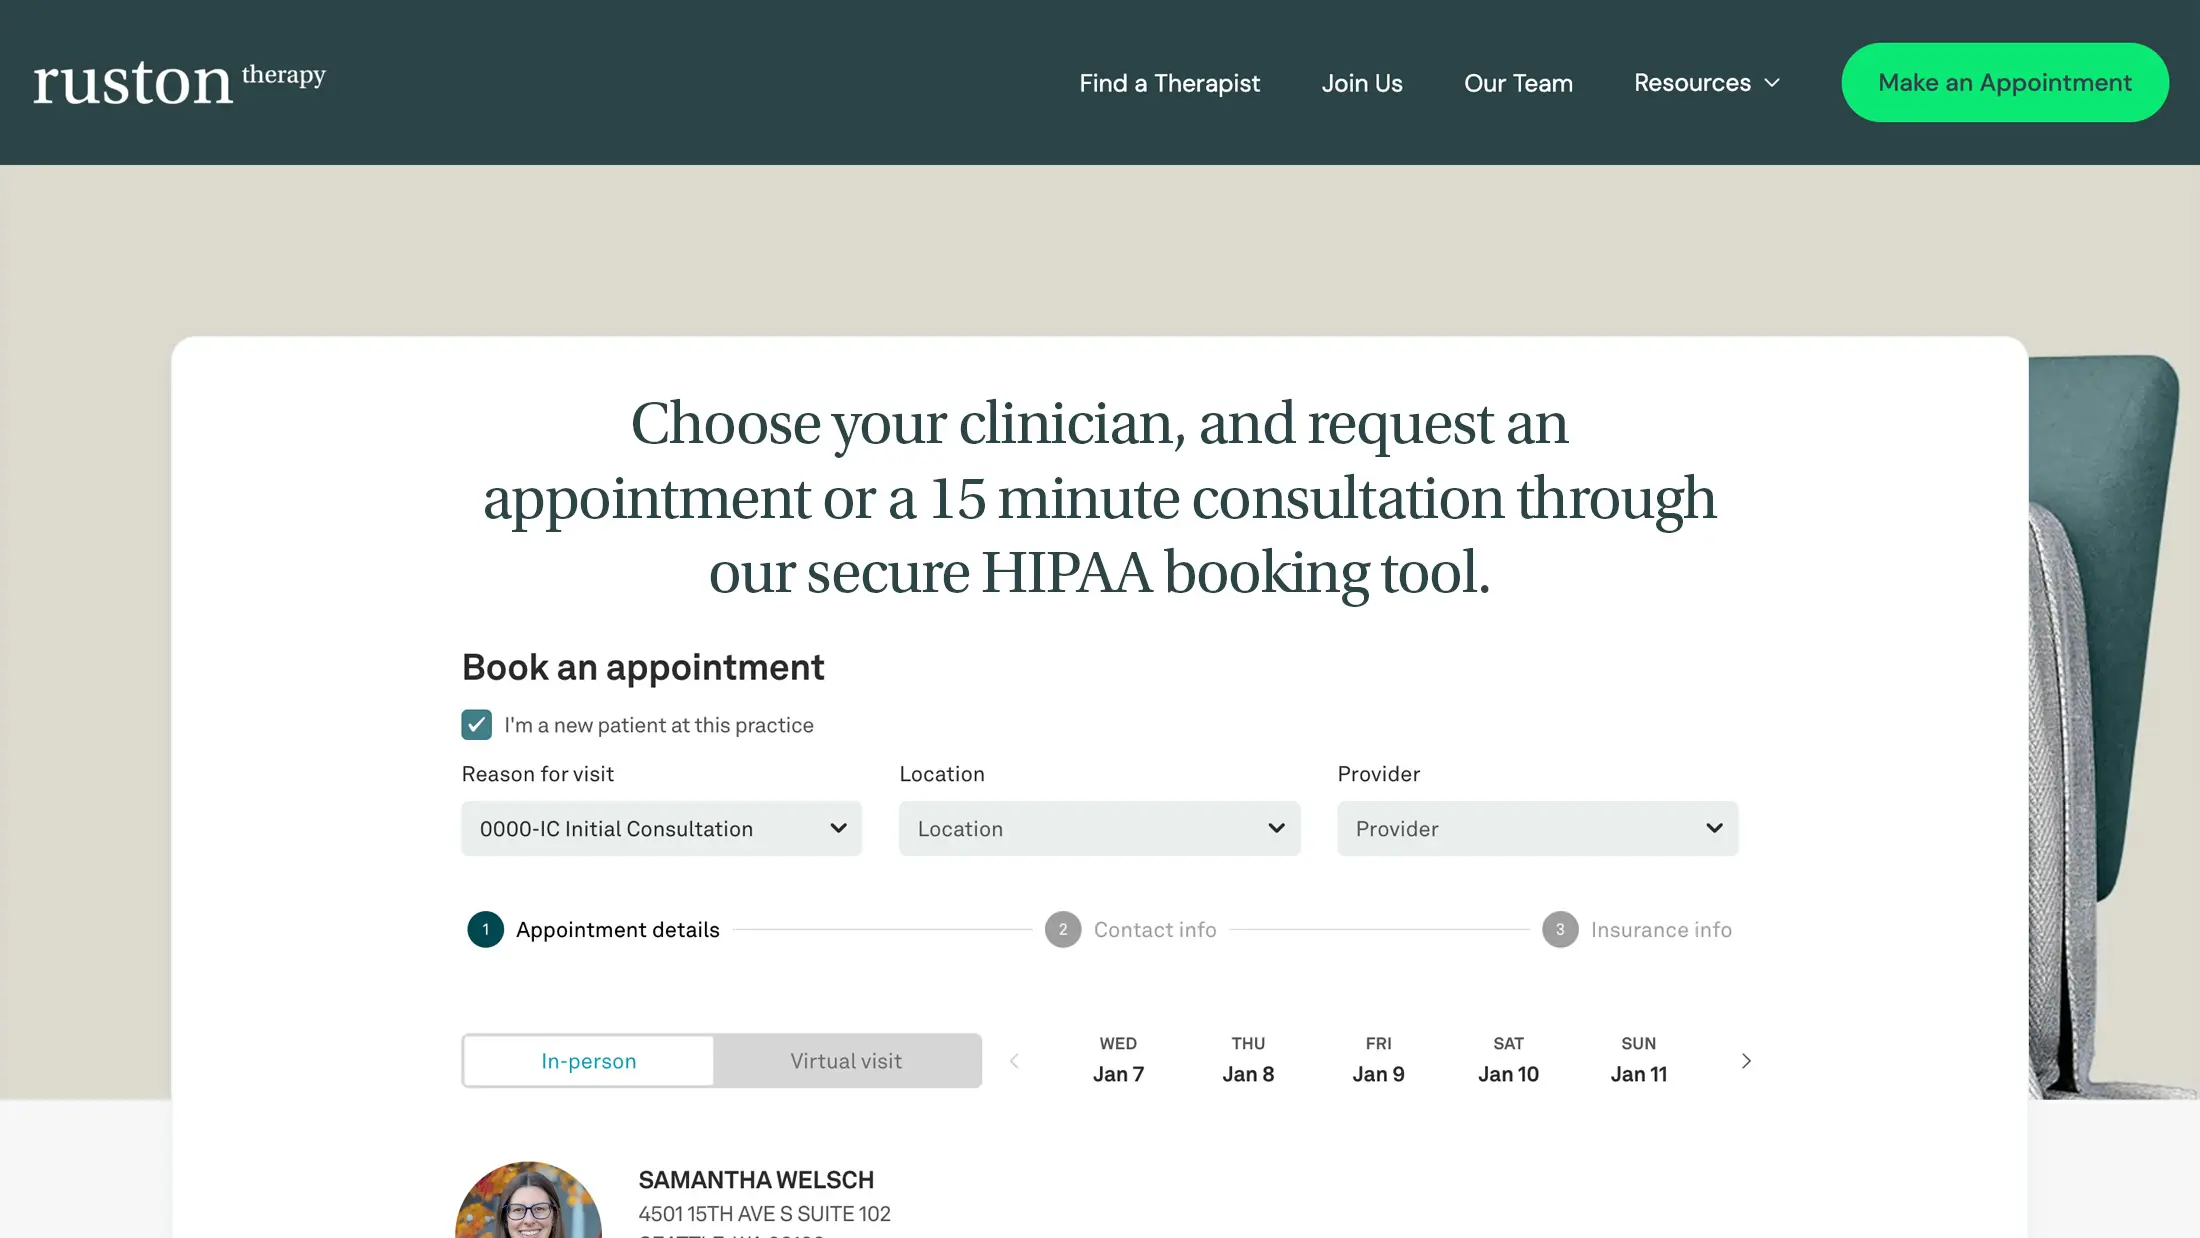
Task: Click the next dates arrow
Action: click(x=1746, y=1061)
